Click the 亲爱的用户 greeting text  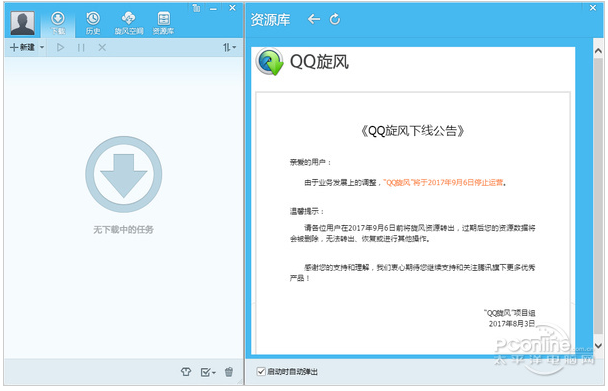point(310,162)
